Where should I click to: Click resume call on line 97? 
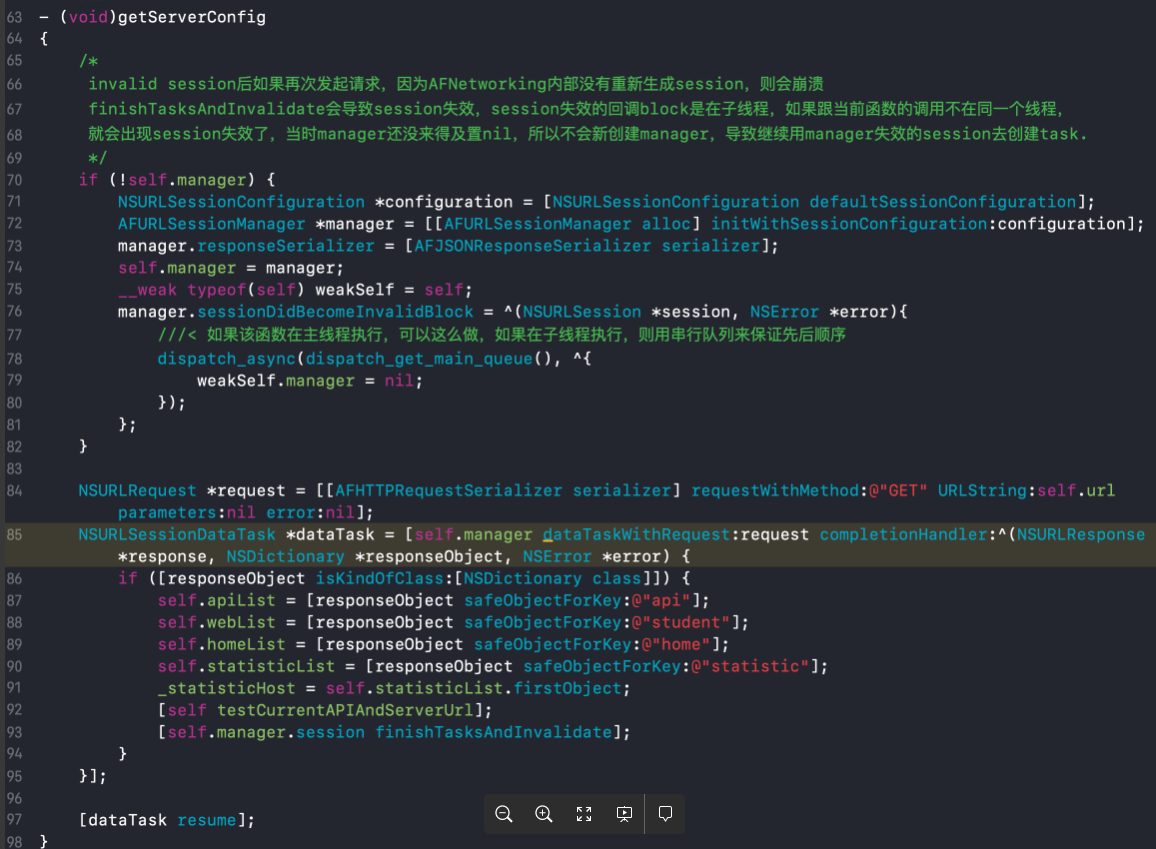click(206, 820)
